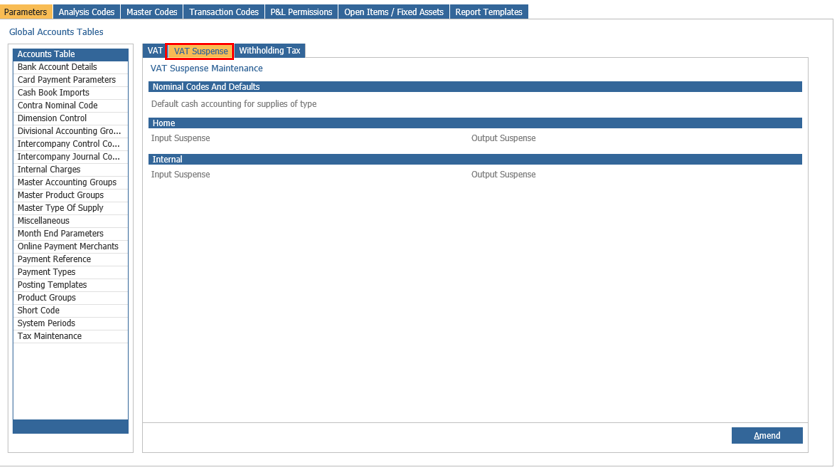This screenshot has height=471, width=835.
Task: Choose Month End Parameters entry
Action: (x=60, y=234)
